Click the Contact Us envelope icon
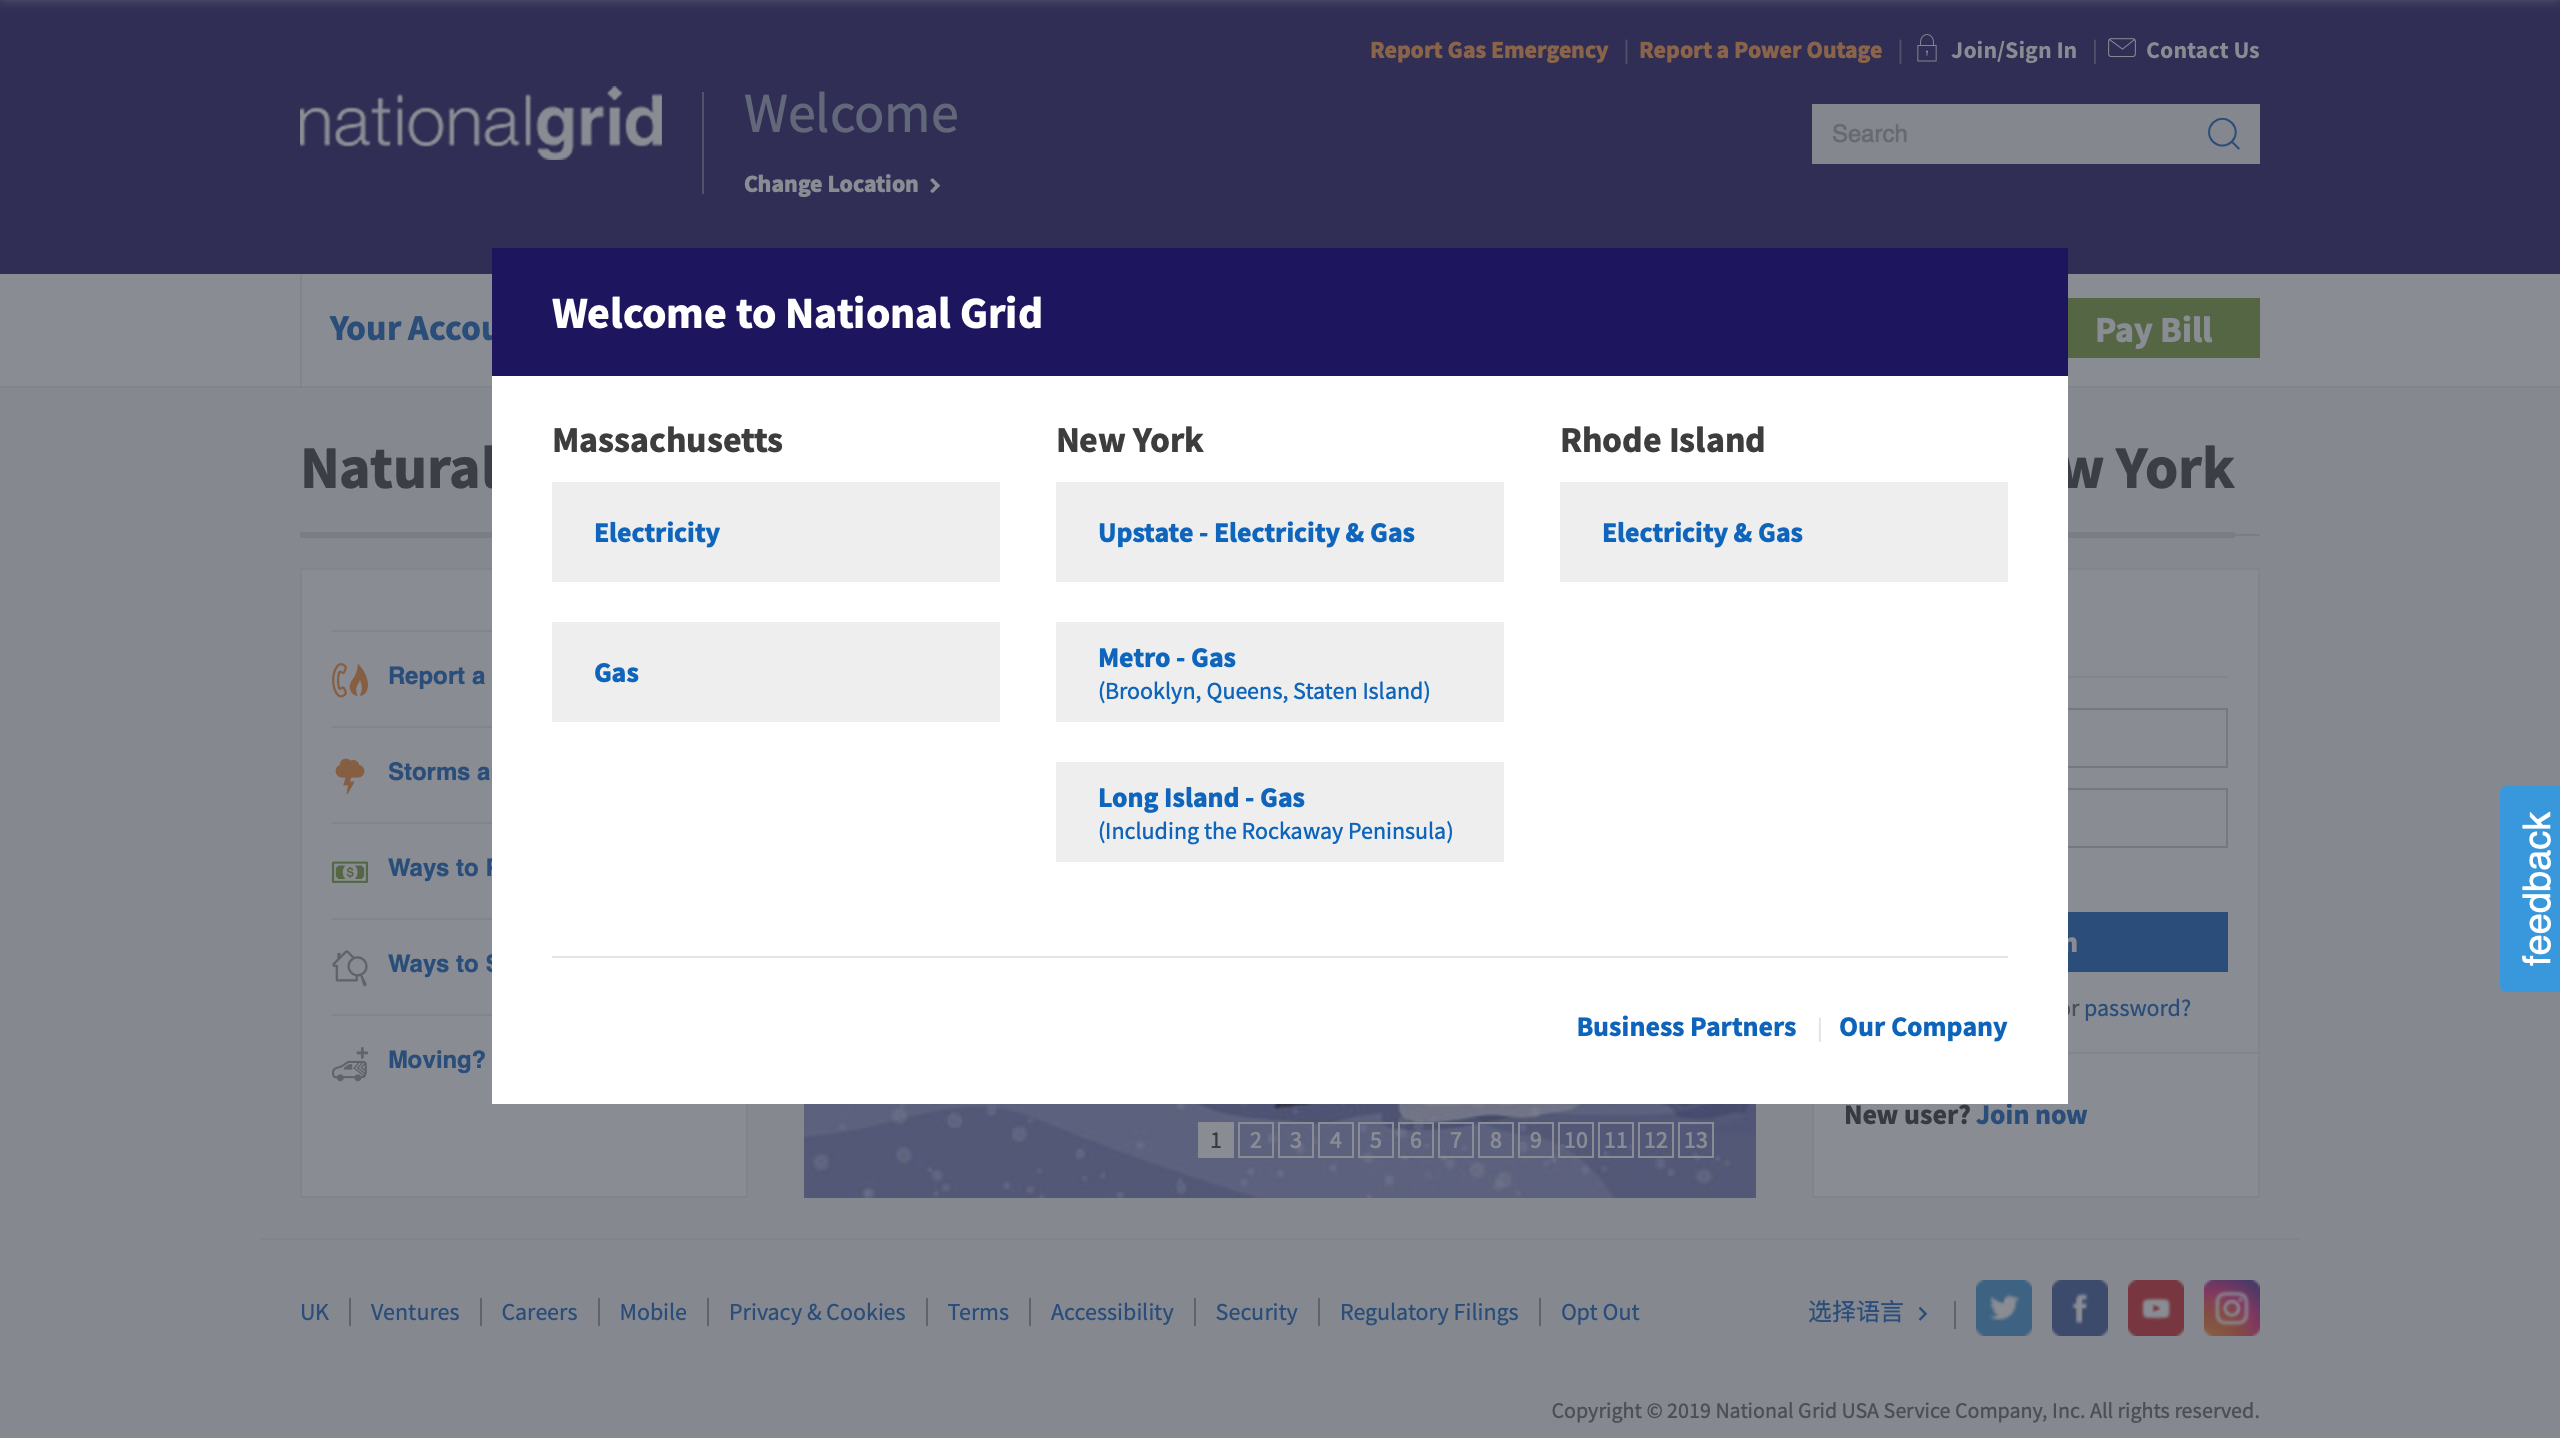This screenshot has height=1438, width=2560. coord(2121,48)
